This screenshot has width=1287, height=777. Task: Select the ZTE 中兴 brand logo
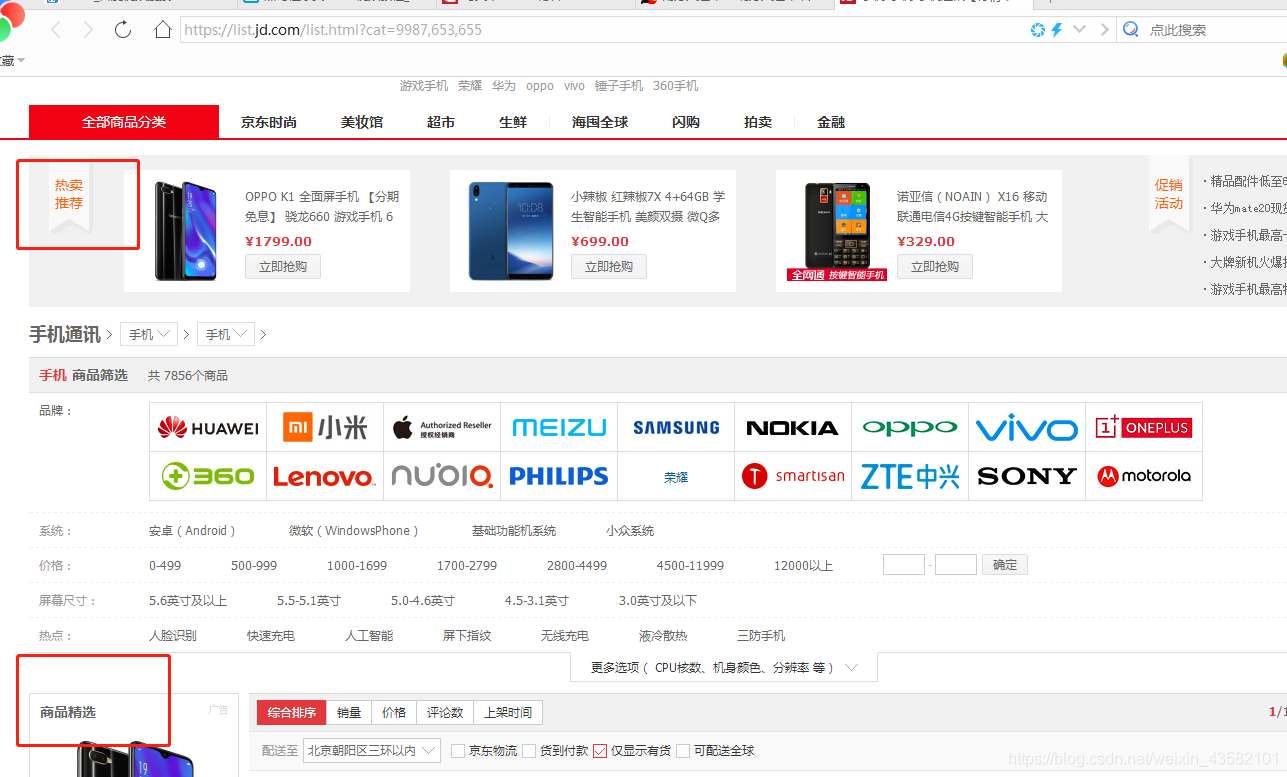pos(910,477)
